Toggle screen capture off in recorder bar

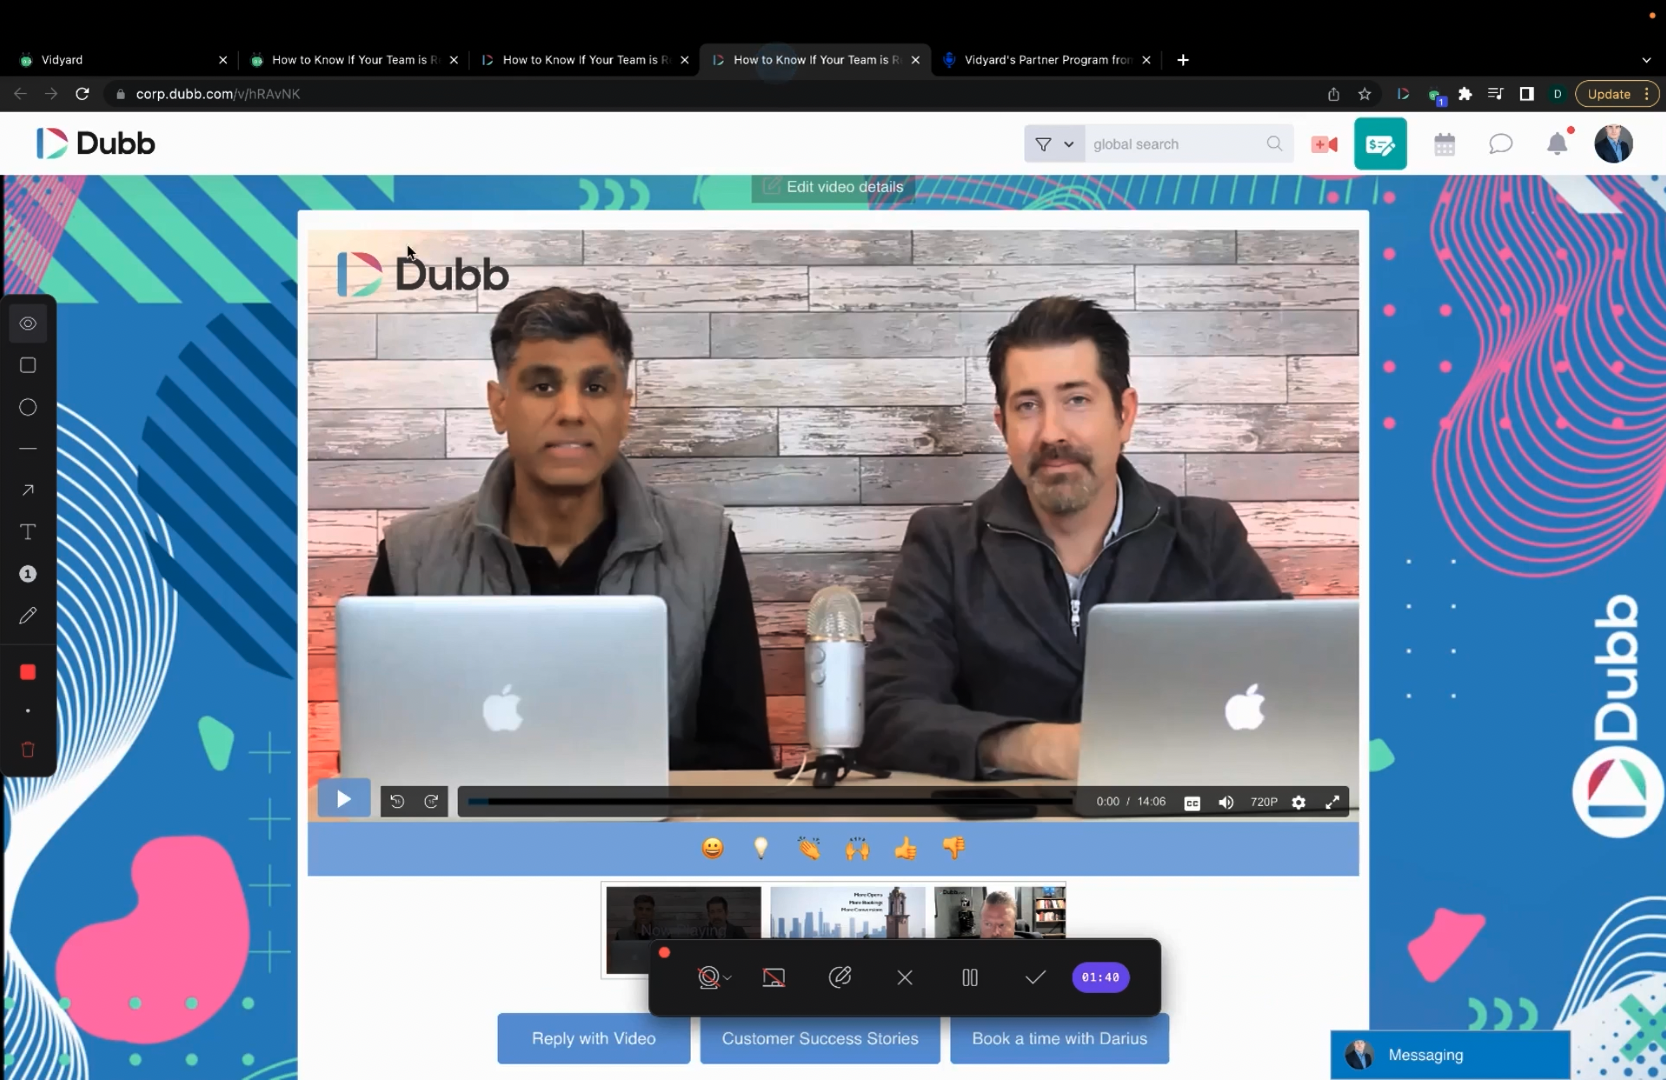774,978
